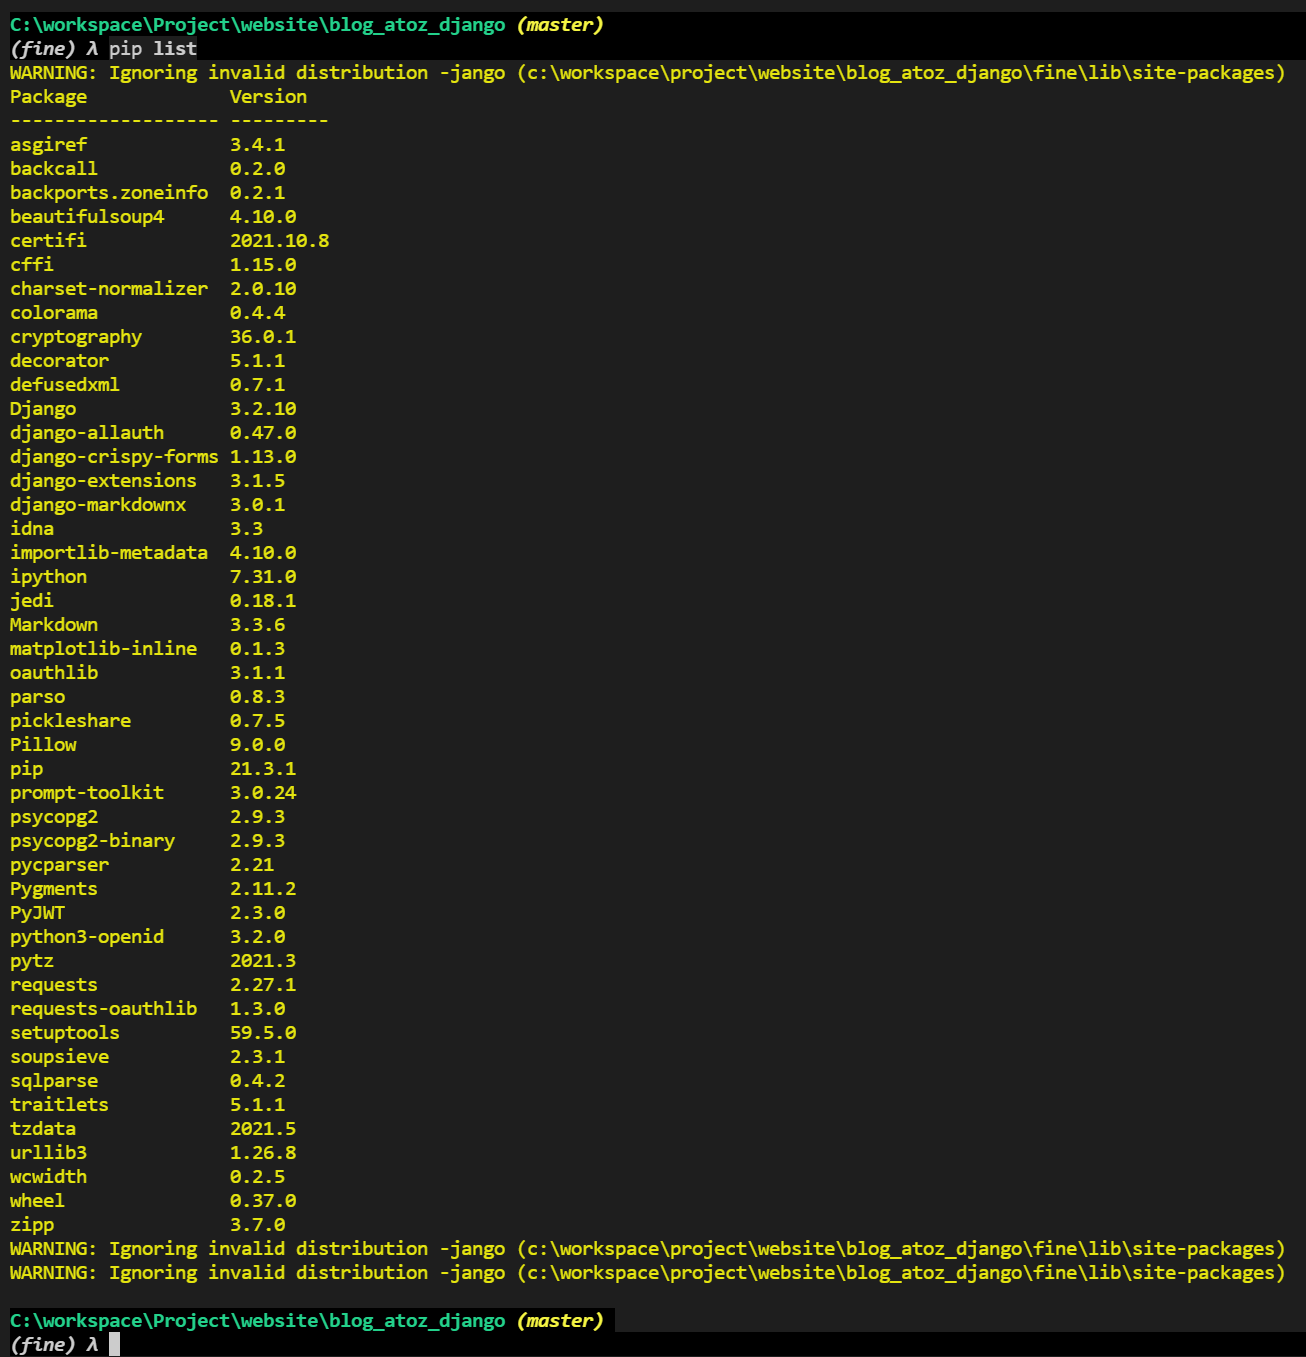Click the 'pip list' command text

click(153, 49)
